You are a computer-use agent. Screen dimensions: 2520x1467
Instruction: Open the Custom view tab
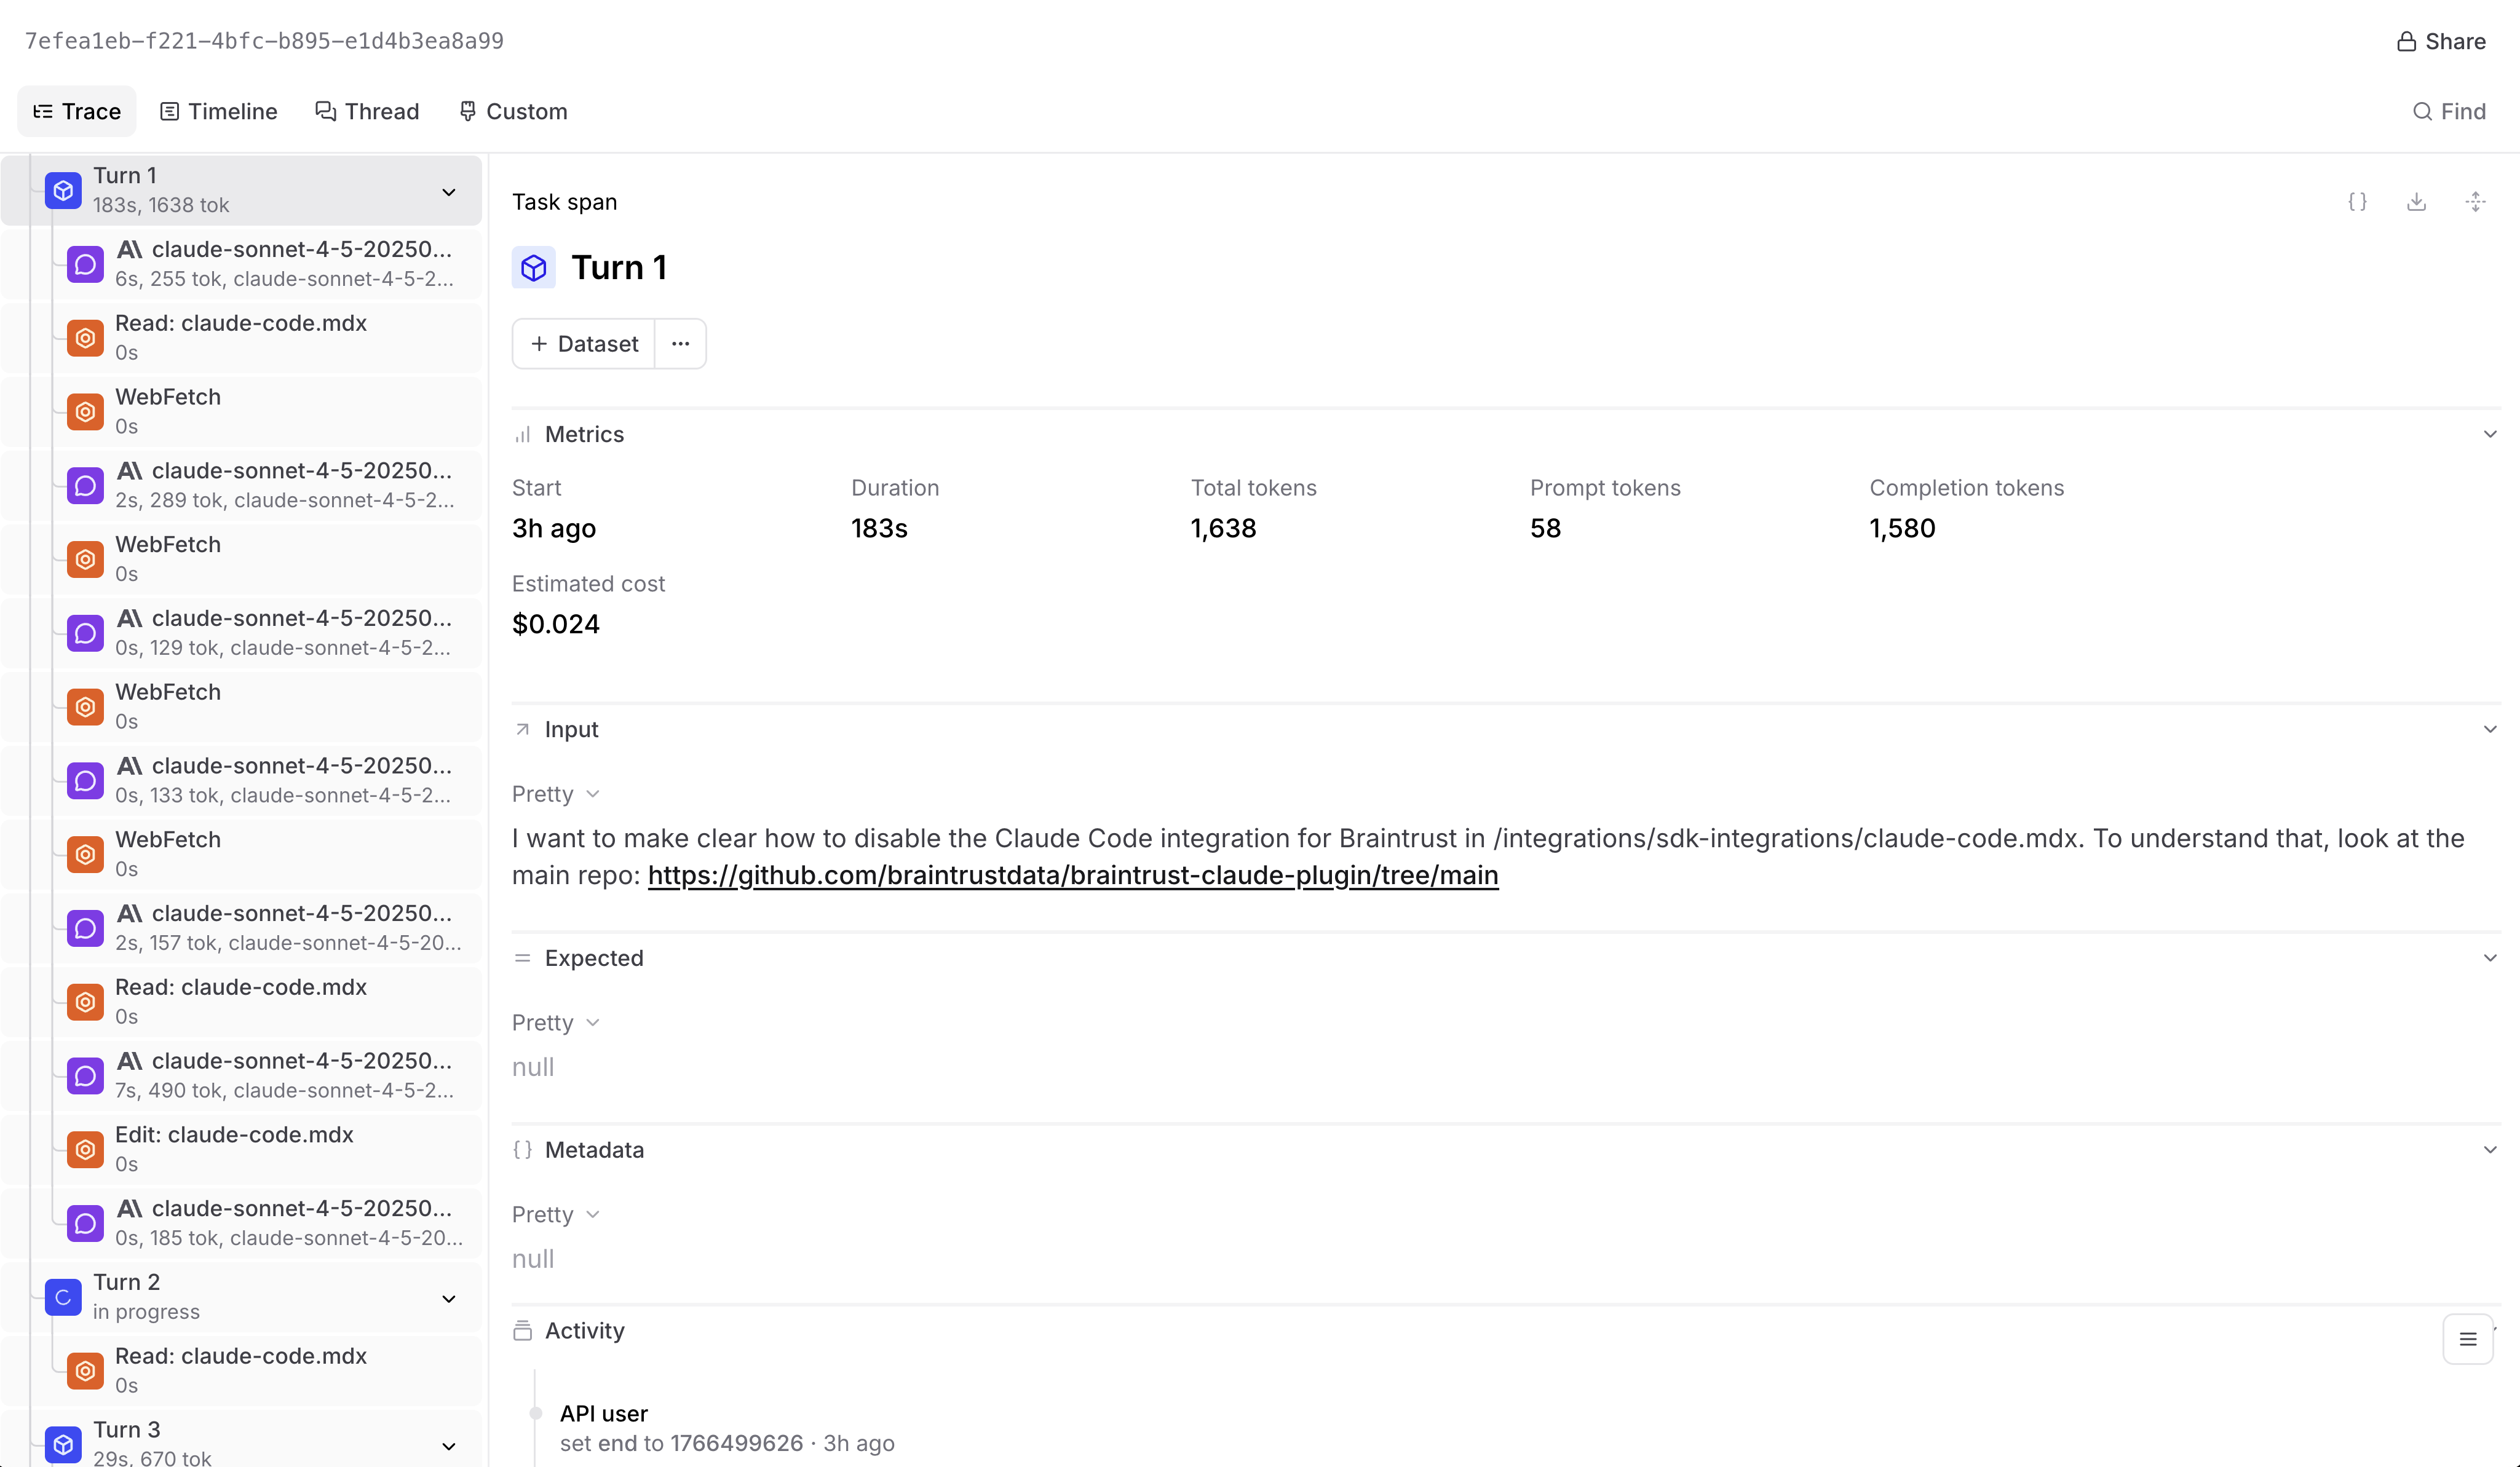tap(513, 111)
